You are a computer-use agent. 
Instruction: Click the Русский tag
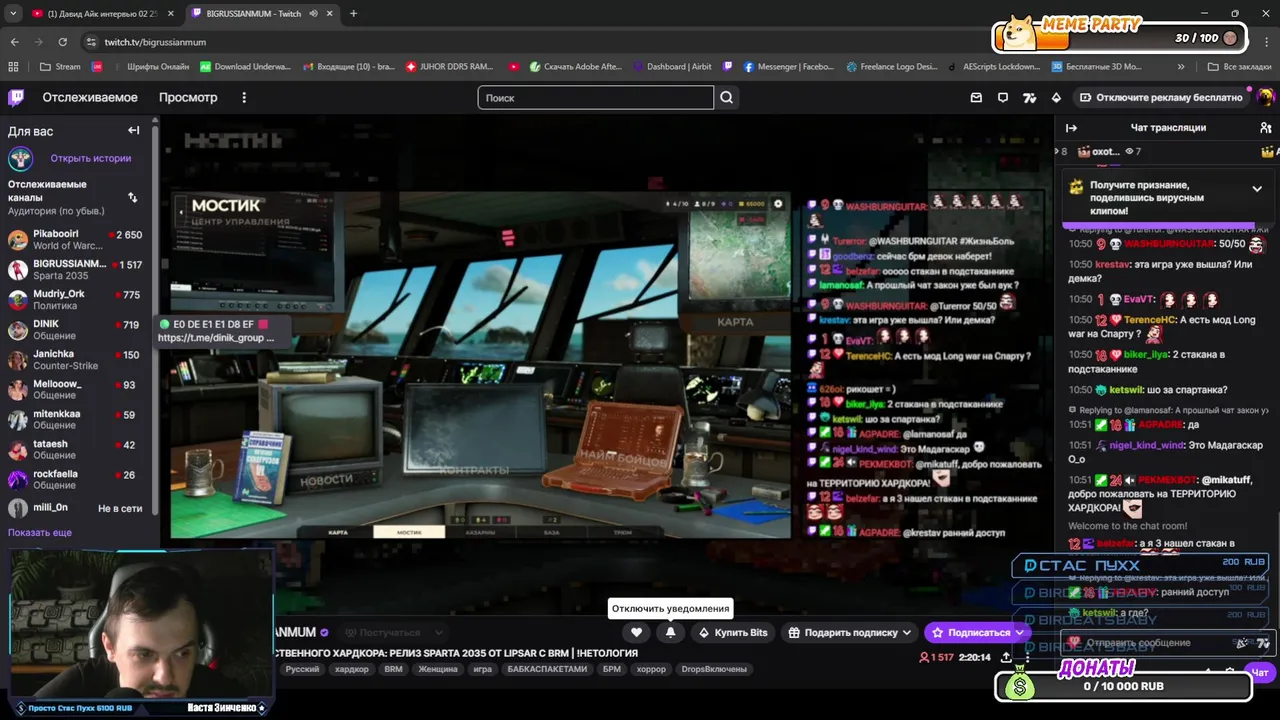302,669
